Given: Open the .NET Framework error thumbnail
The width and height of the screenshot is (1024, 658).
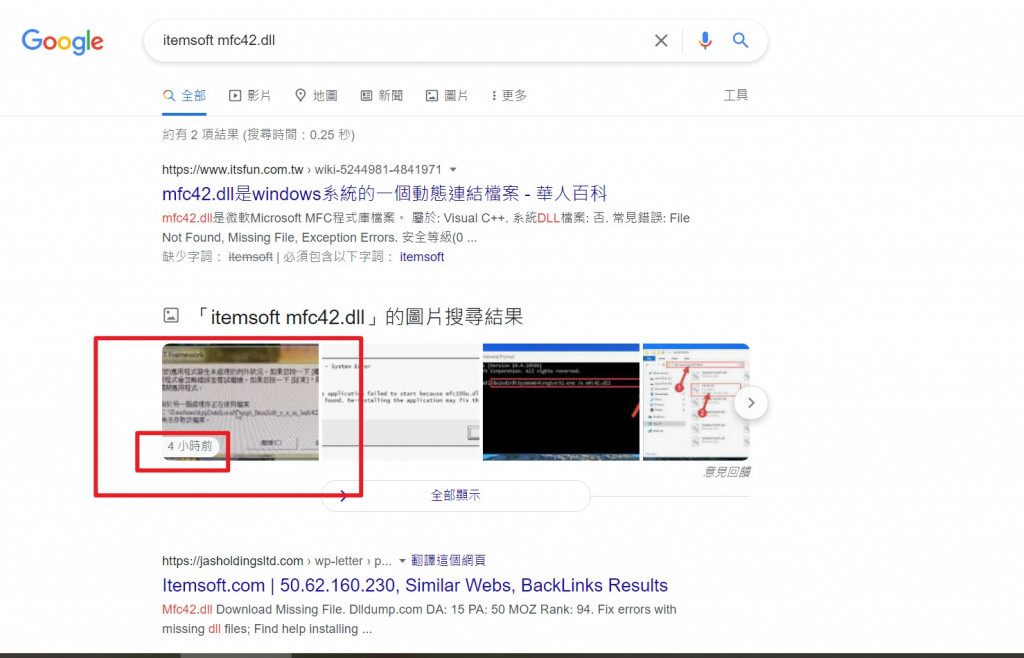Looking at the screenshot, I should [240, 402].
